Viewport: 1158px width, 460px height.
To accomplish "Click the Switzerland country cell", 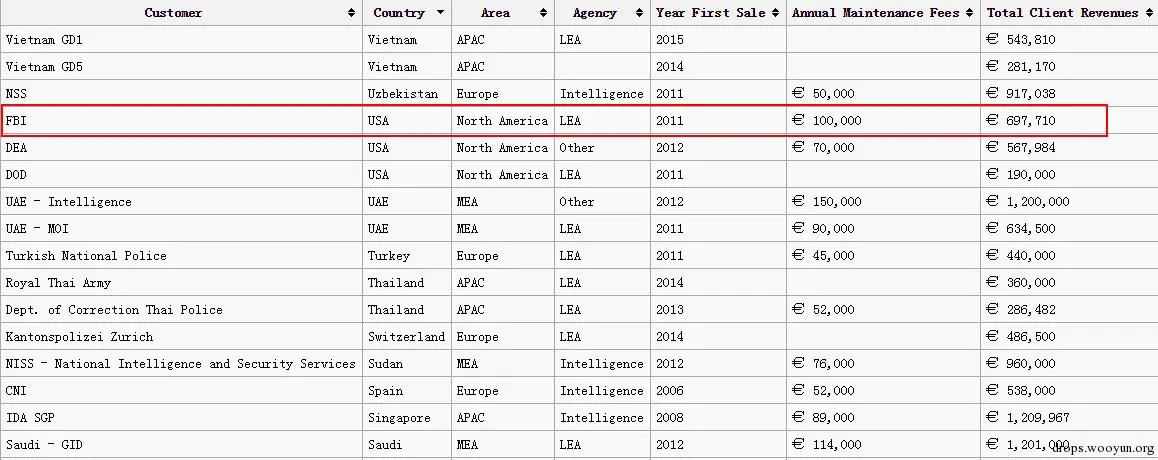I will click(406, 337).
